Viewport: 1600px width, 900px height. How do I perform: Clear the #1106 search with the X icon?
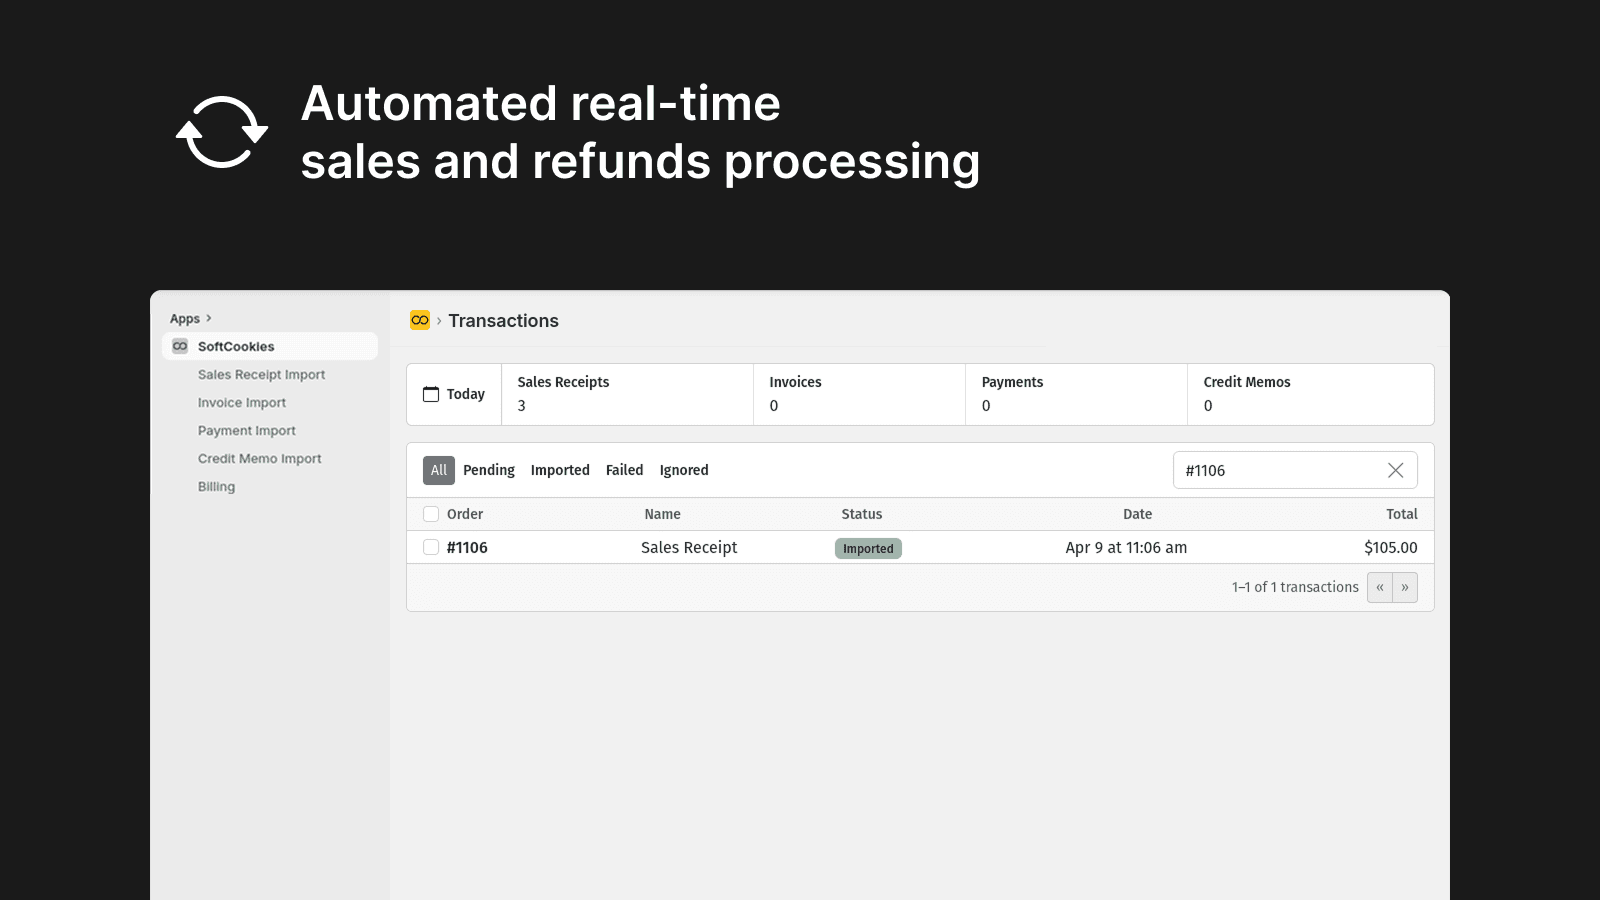tap(1395, 470)
